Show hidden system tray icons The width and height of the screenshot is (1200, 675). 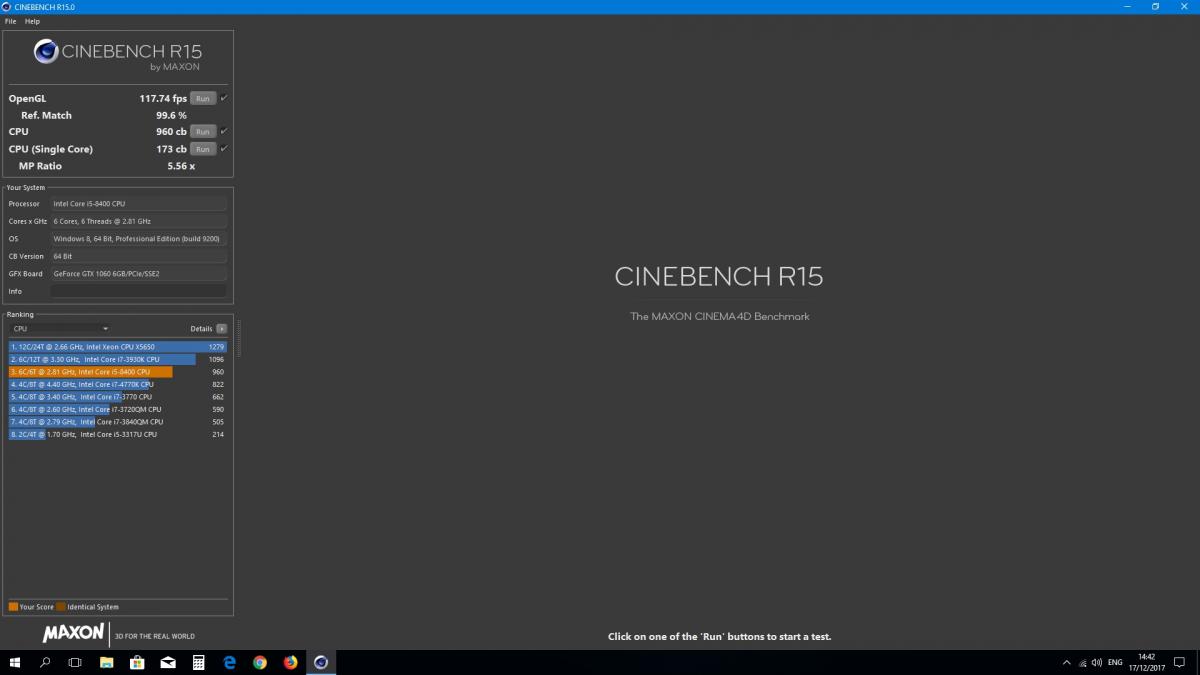pos(1065,662)
